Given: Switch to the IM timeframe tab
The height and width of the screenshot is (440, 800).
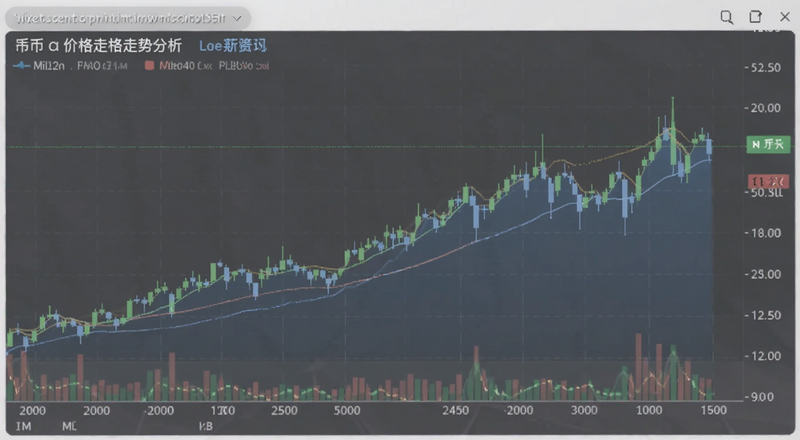Looking at the screenshot, I should pos(23,426).
